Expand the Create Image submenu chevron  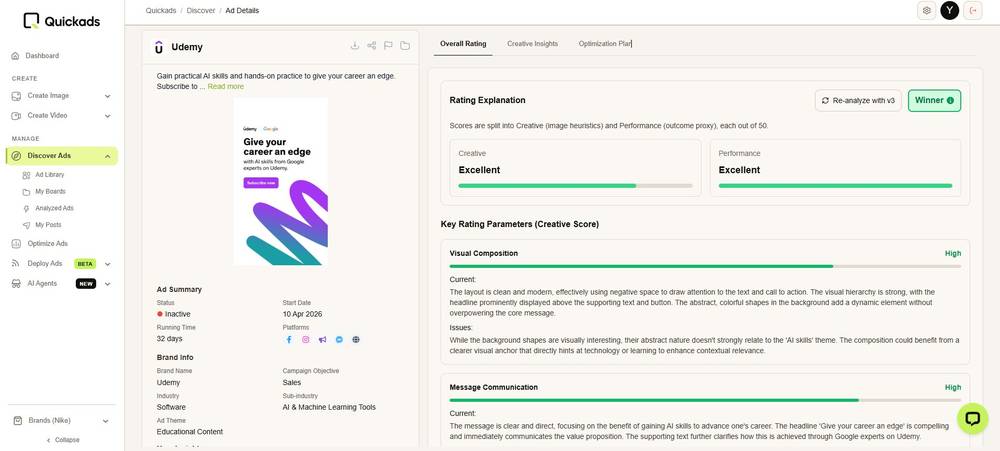point(107,96)
